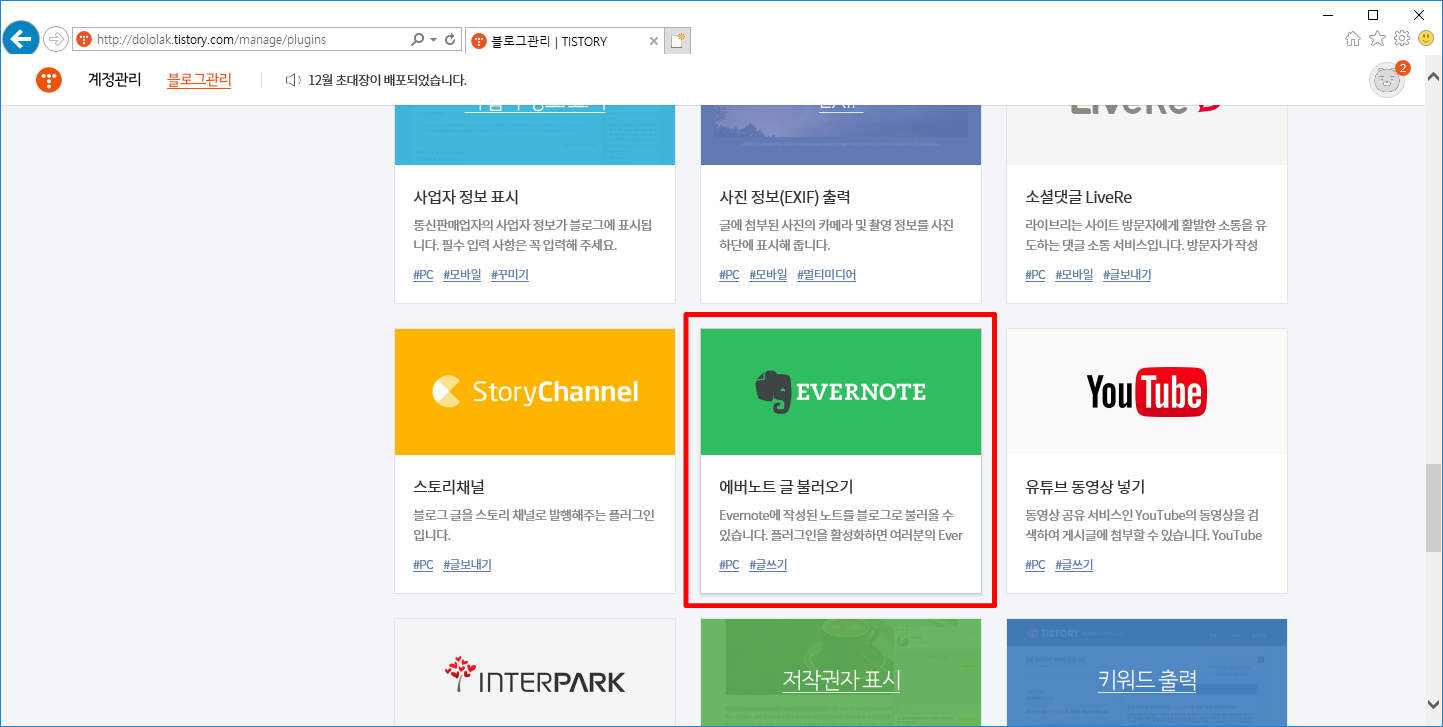
Task: Filter by #멀티미디어 tag
Action: (826, 275)
